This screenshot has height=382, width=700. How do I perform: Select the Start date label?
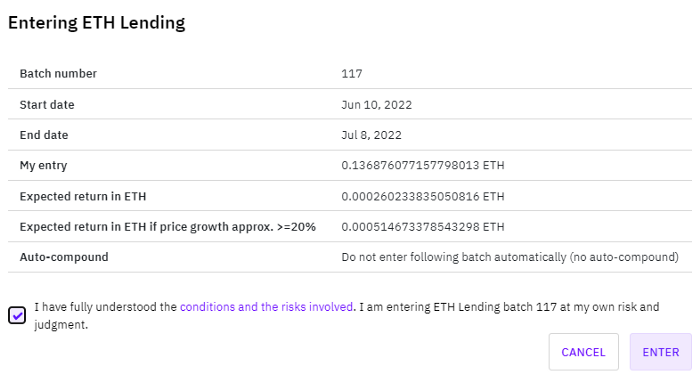(47, 104)
